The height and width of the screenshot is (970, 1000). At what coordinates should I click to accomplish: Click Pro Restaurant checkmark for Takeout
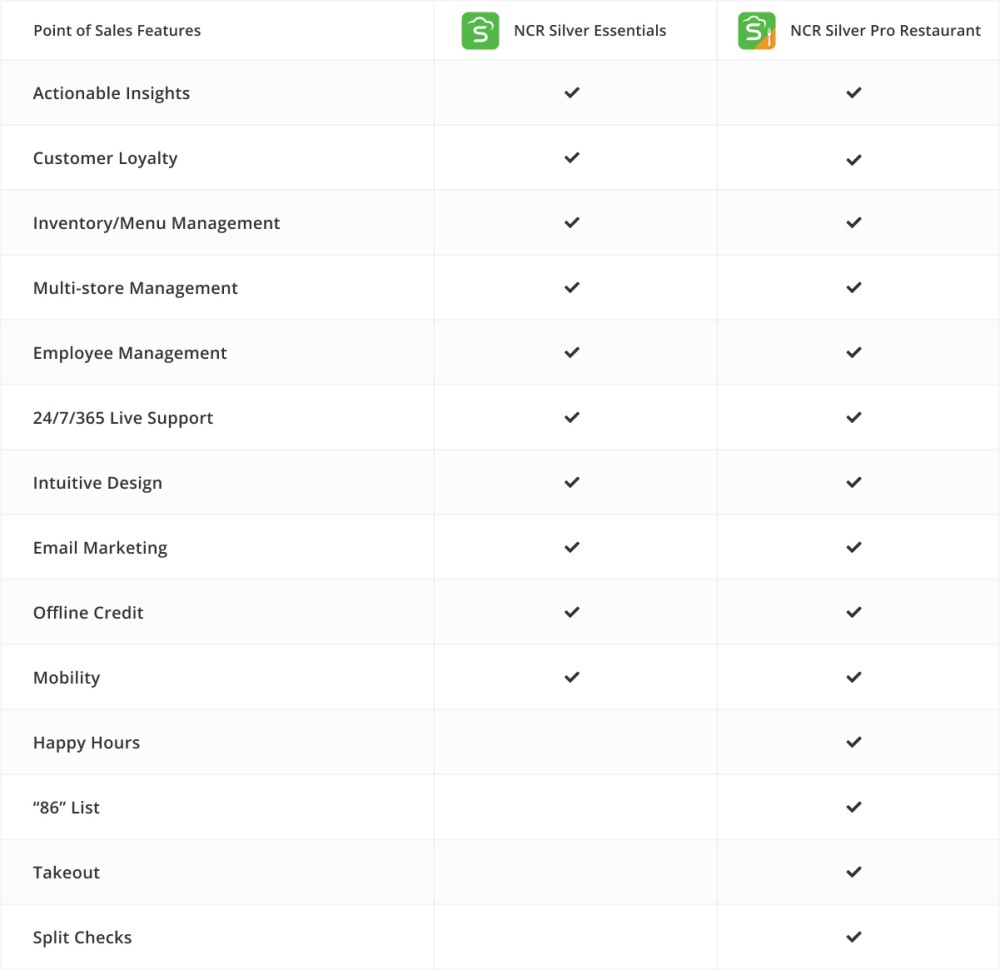(854, 872)
